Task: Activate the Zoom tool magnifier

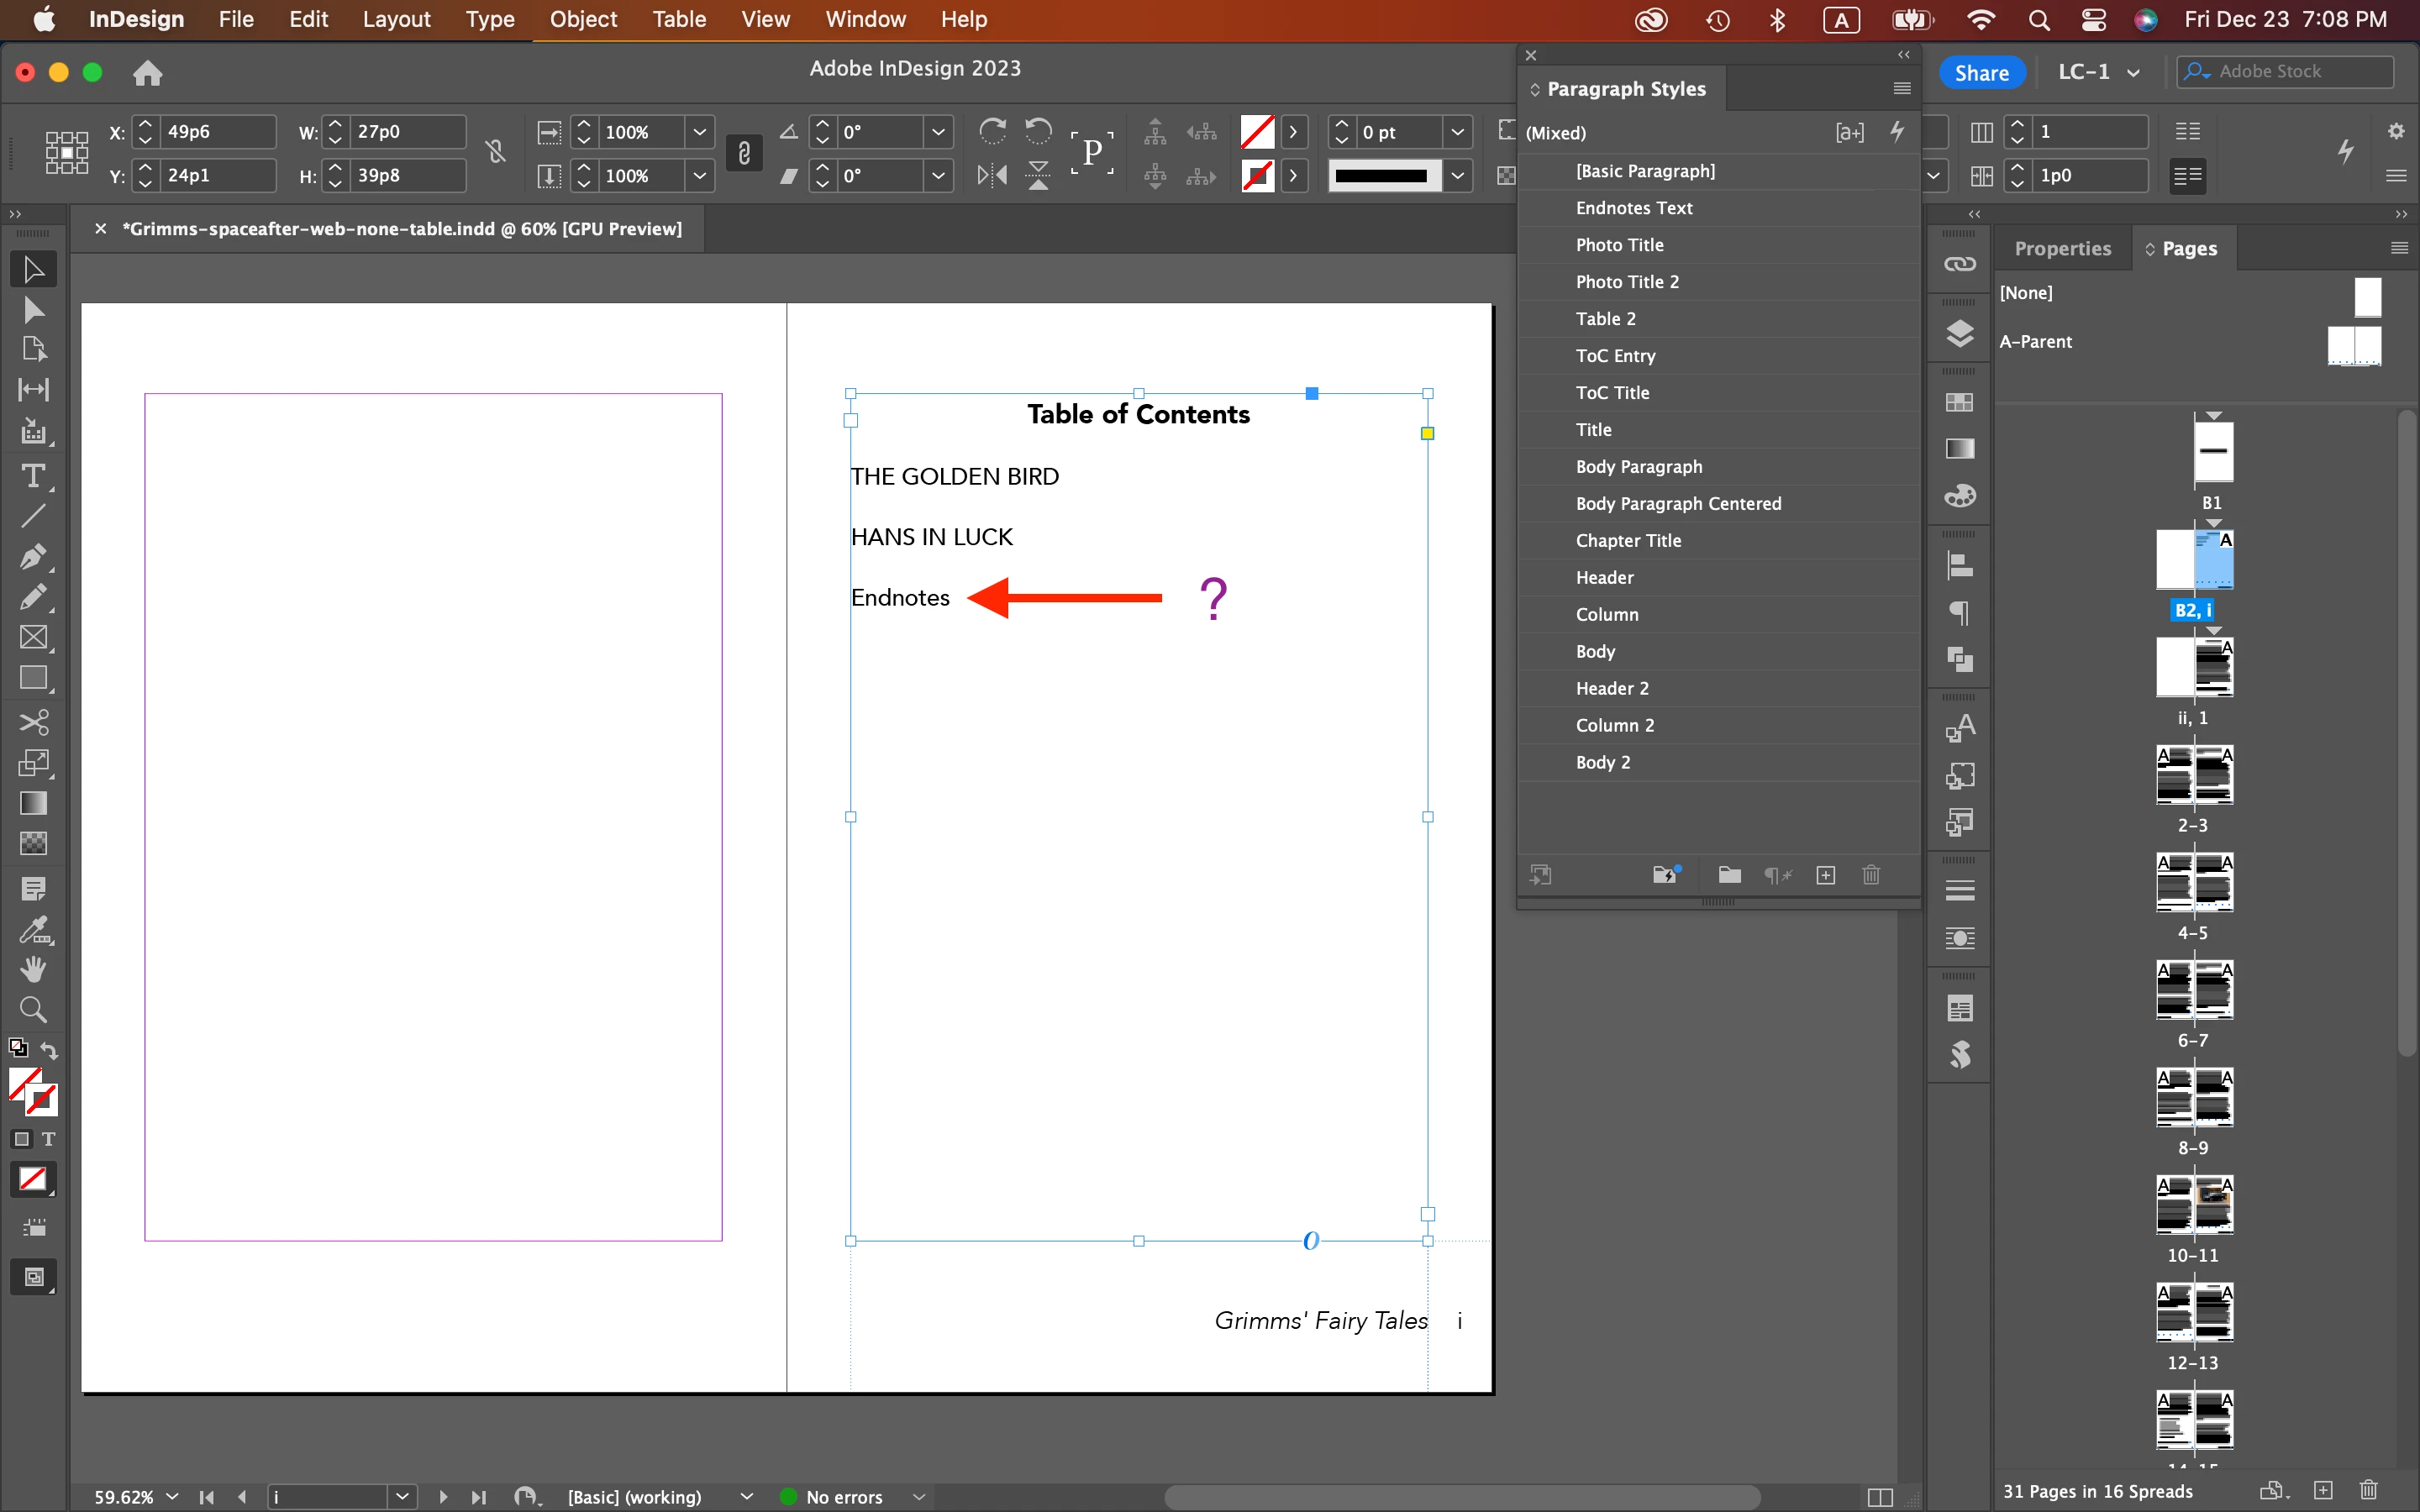Action: click(33, 1009)
